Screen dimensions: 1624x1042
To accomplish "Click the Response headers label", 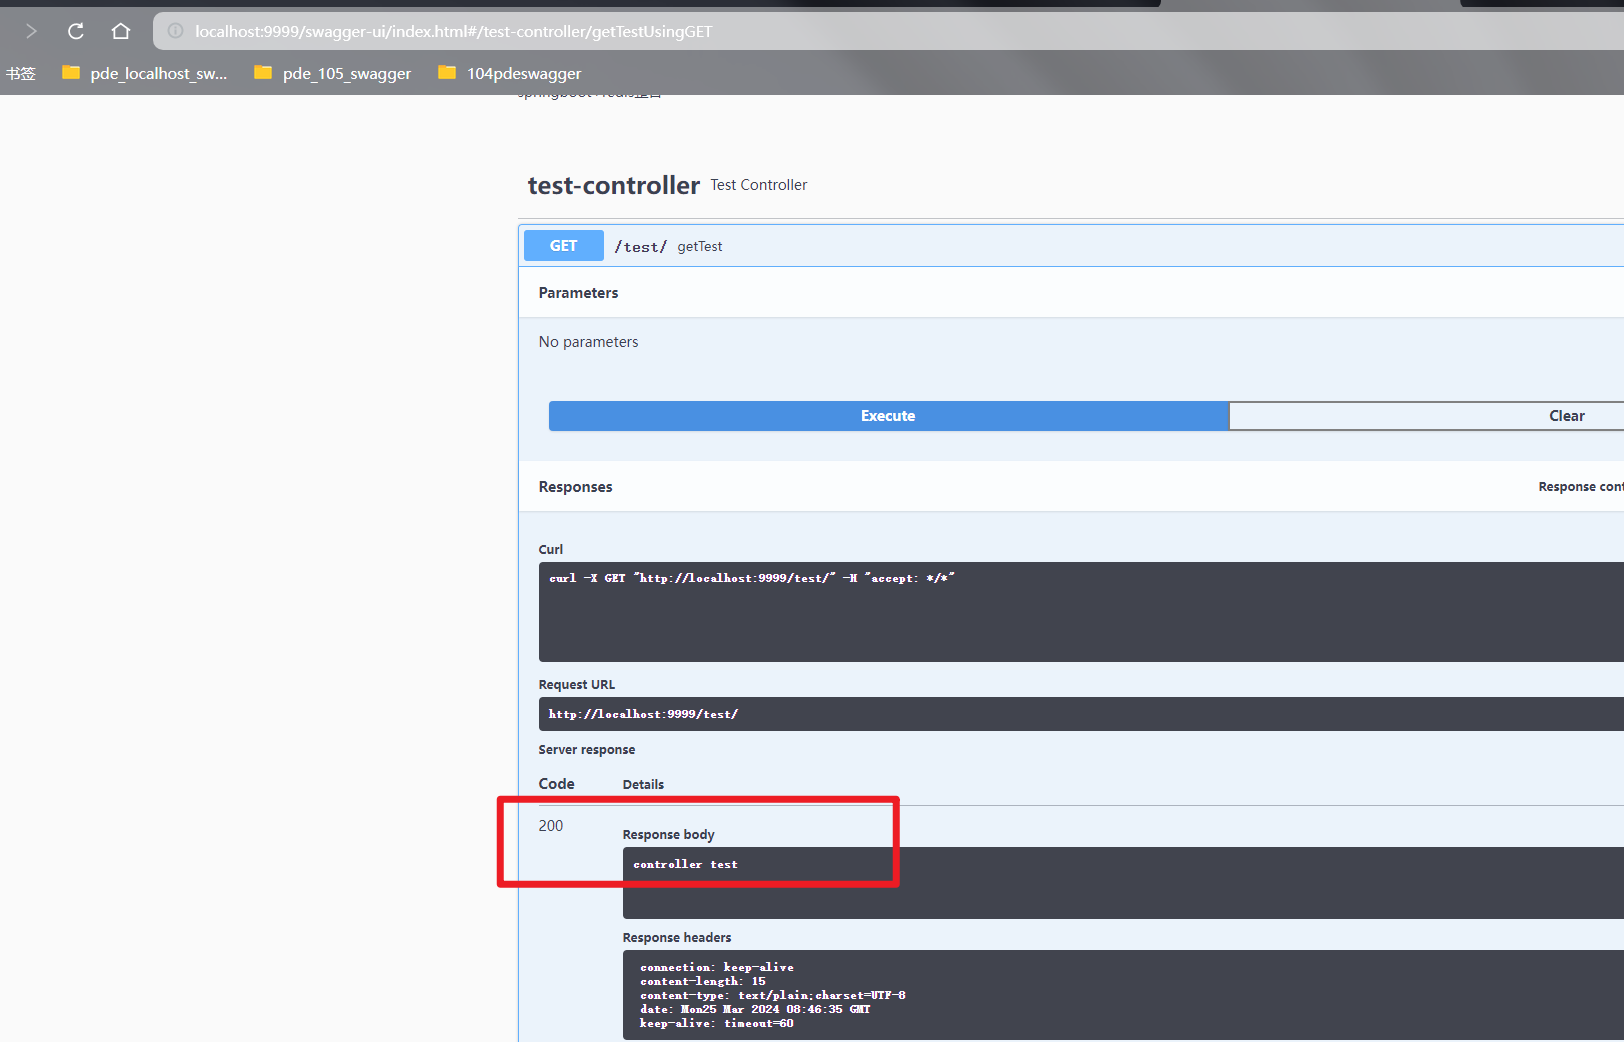I will pyautogui.click(x=677, y=938).
